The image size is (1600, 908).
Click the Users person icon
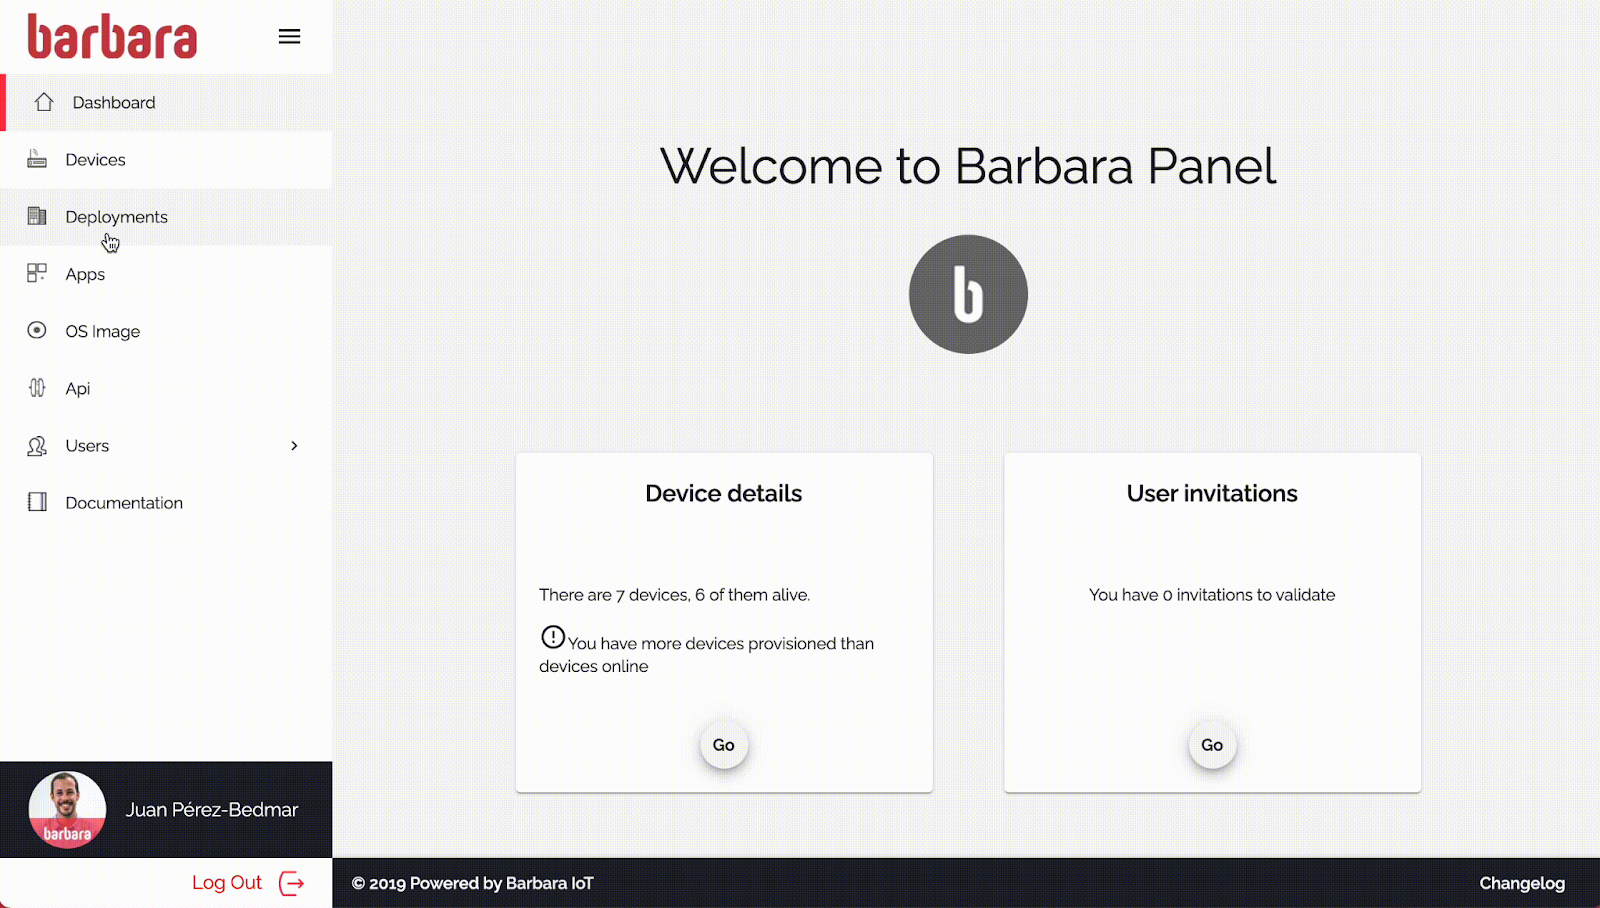coord(37,446)
